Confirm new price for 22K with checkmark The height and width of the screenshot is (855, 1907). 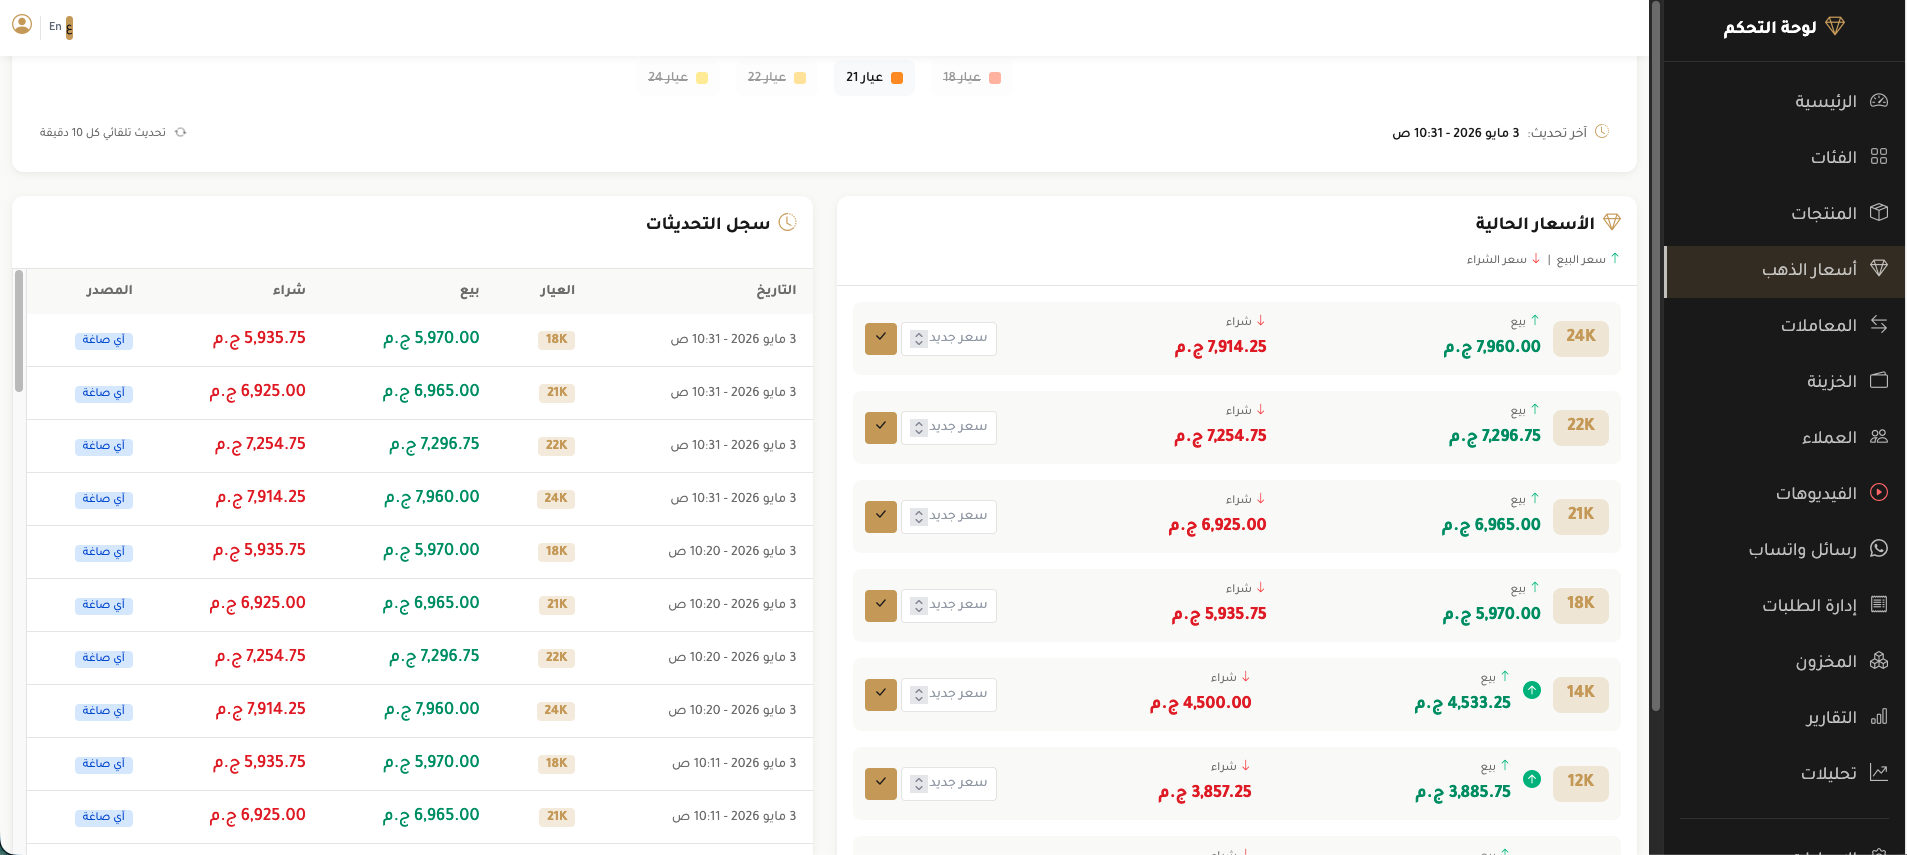880,427
